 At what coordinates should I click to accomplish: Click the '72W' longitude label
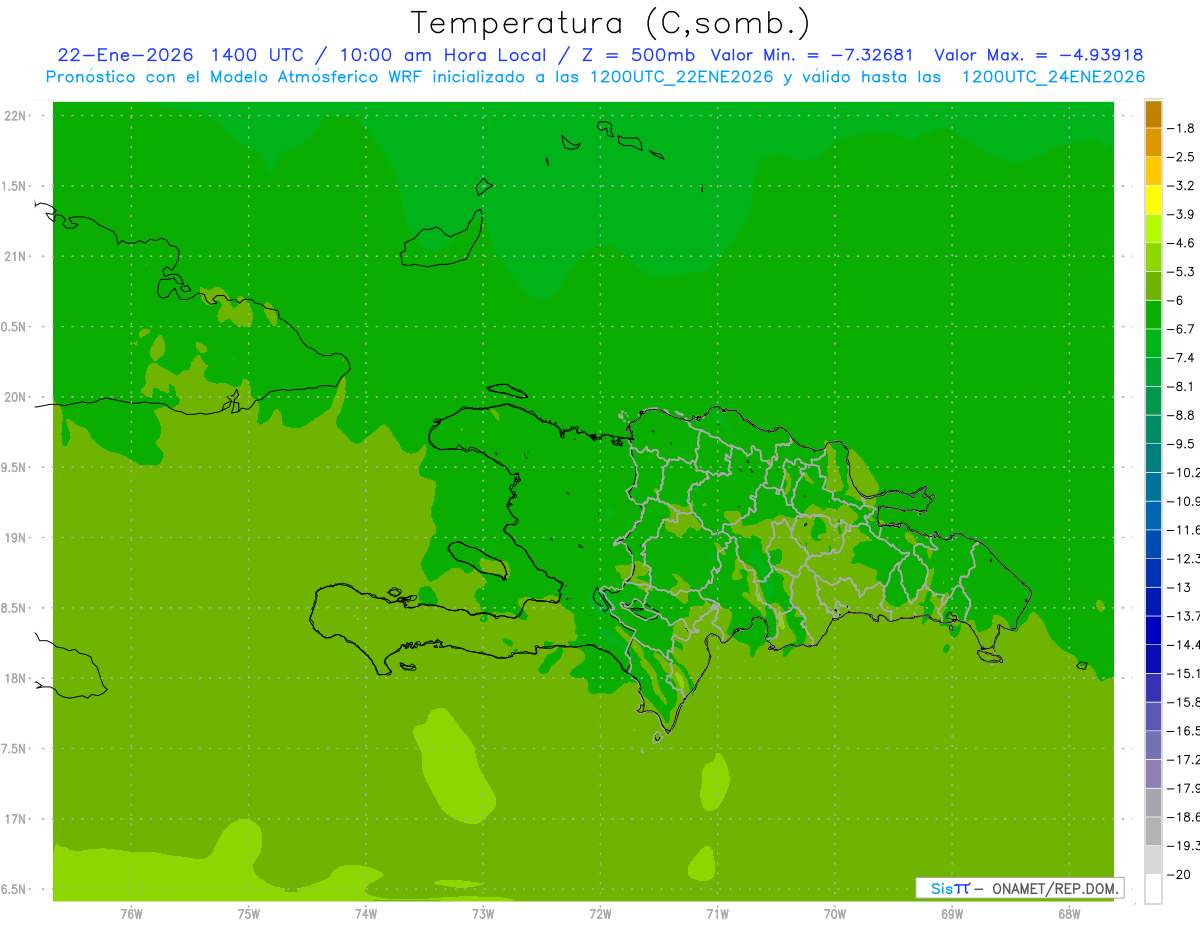tap(600, 914)
